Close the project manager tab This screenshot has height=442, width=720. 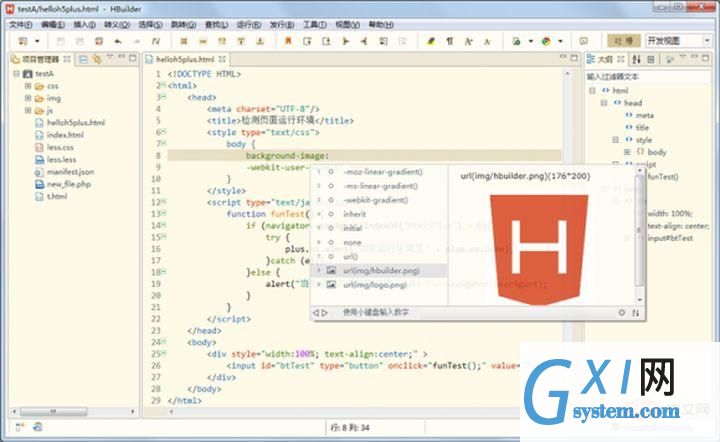[67, 59]
